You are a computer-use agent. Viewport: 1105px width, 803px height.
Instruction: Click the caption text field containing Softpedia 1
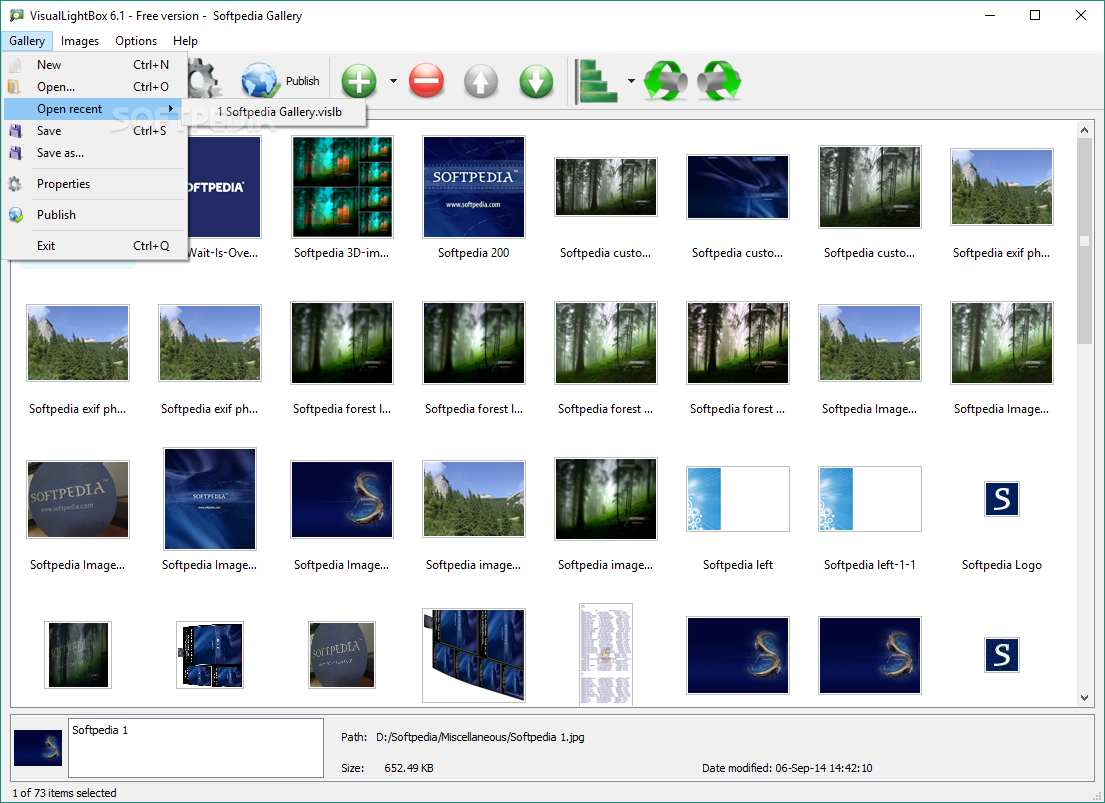pos(196,748)
